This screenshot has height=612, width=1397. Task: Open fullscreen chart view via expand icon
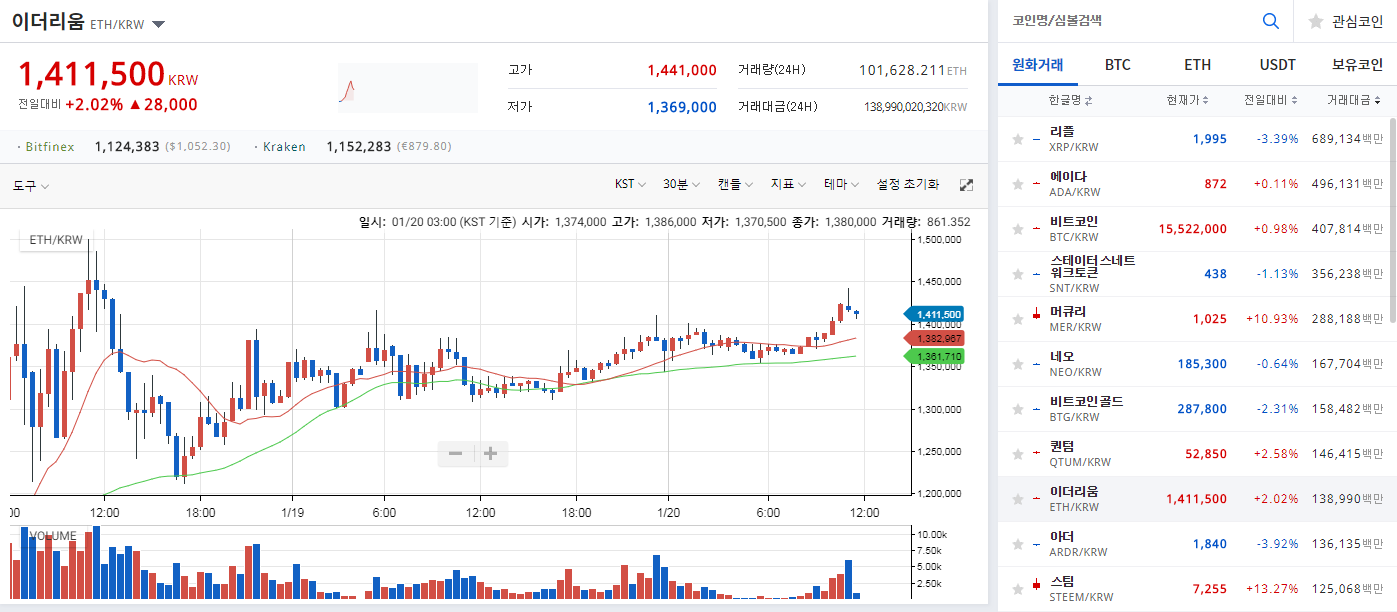(965, 184)
